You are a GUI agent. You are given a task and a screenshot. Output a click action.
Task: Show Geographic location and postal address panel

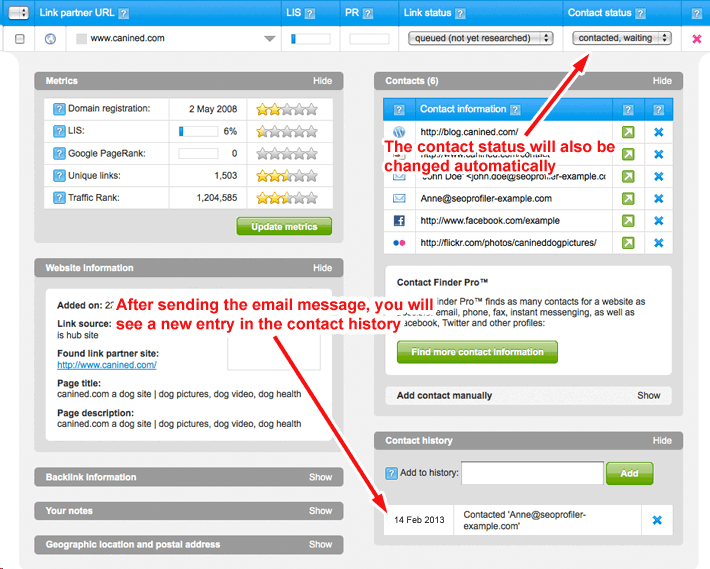point(321,545)
